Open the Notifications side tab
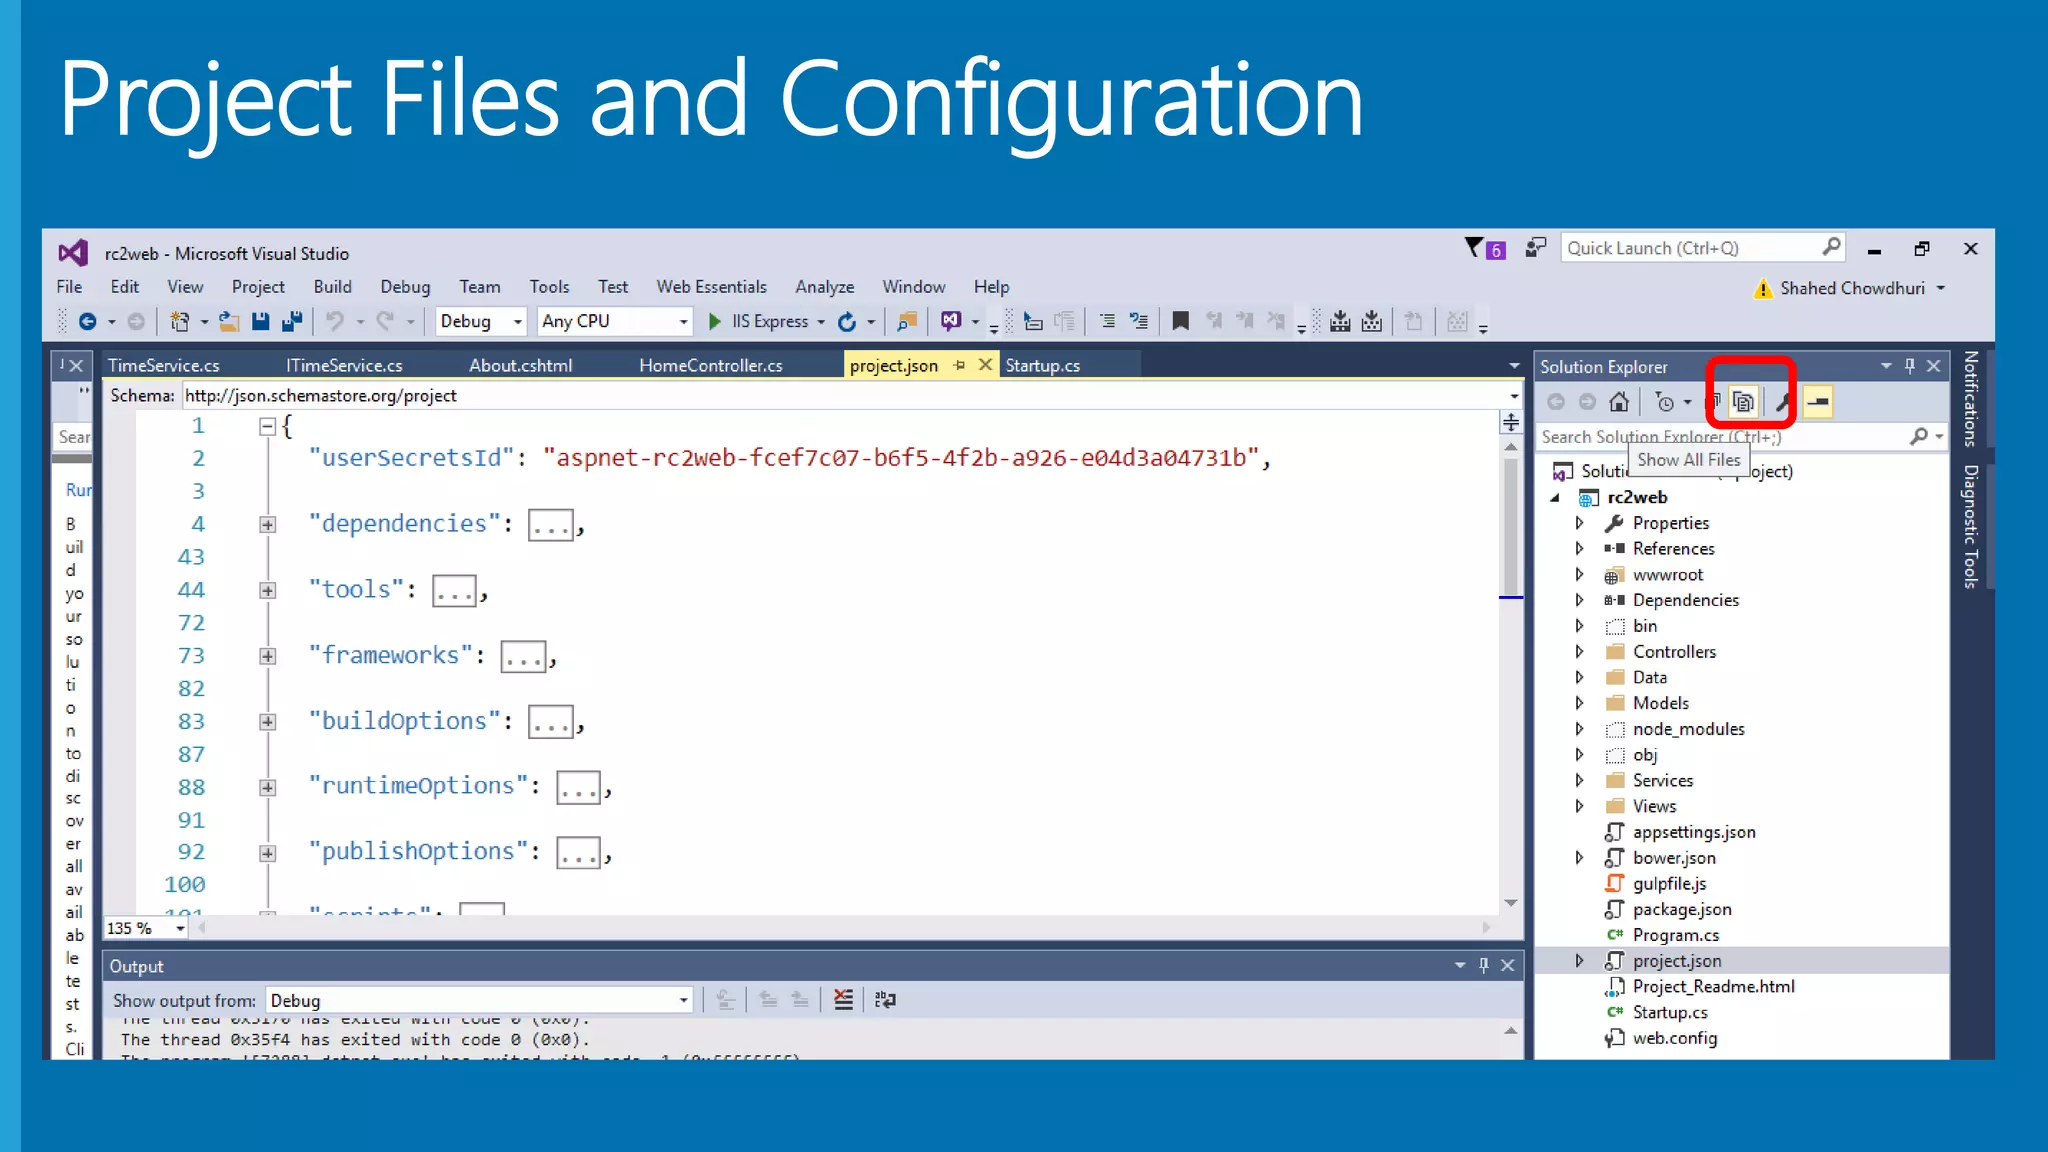 1970,398
